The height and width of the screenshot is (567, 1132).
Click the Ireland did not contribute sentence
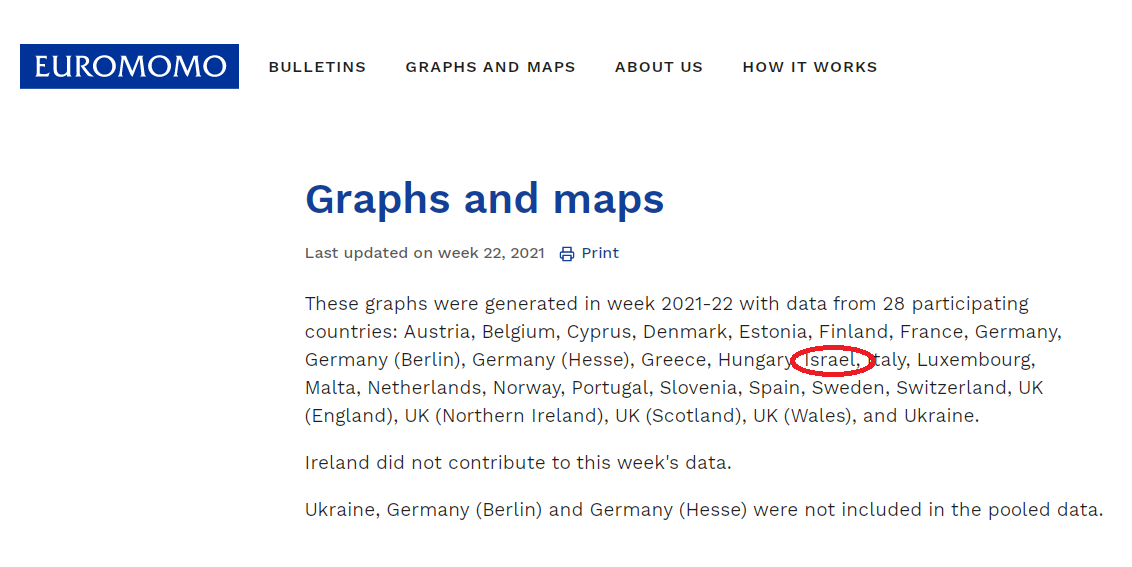pos(518,462)
